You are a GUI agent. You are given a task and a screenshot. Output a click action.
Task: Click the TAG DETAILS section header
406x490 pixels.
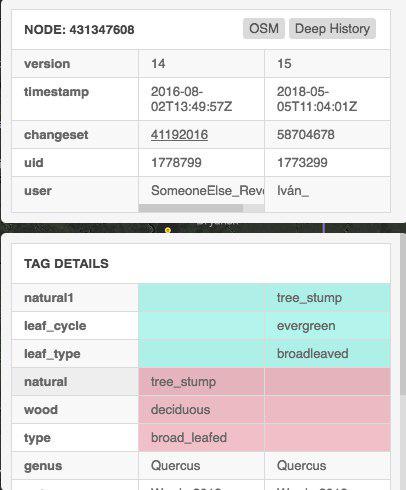(66, 264)
